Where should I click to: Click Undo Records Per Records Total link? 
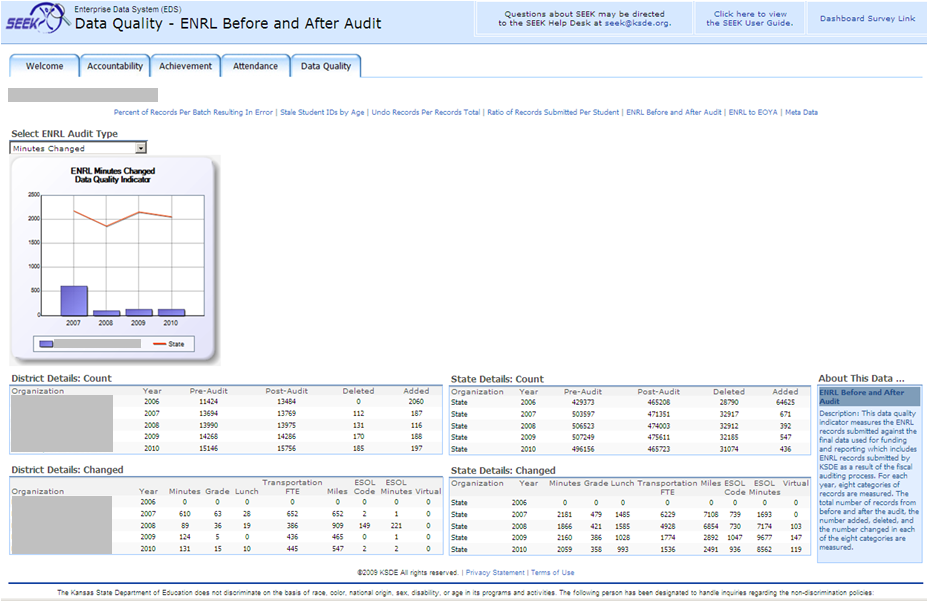425,112
